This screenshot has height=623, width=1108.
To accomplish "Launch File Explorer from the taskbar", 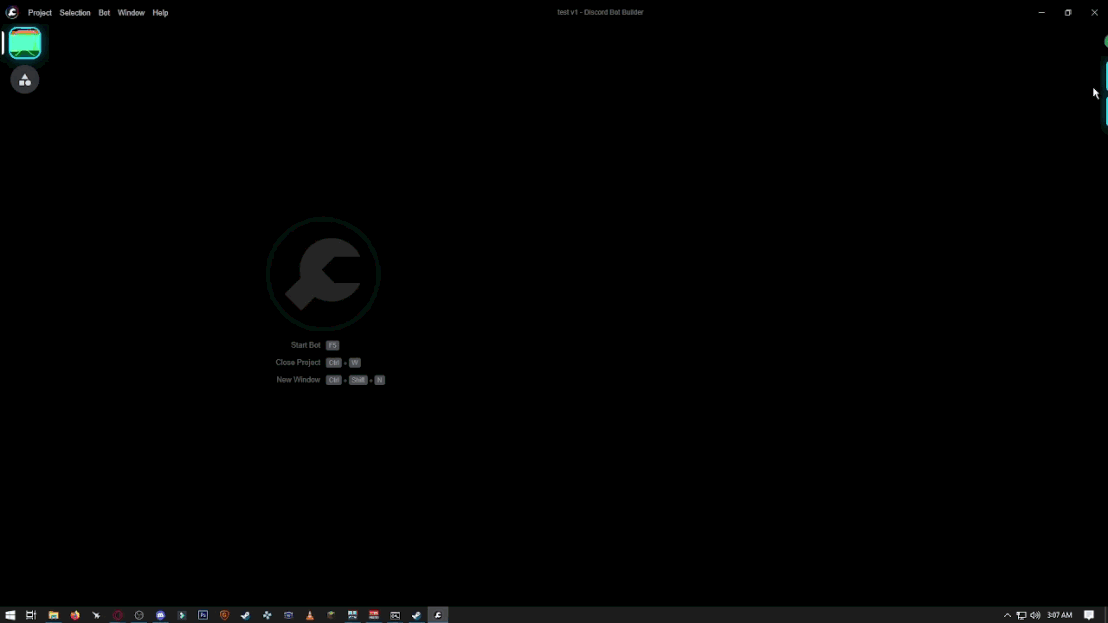I will click(x=53, y=615).
